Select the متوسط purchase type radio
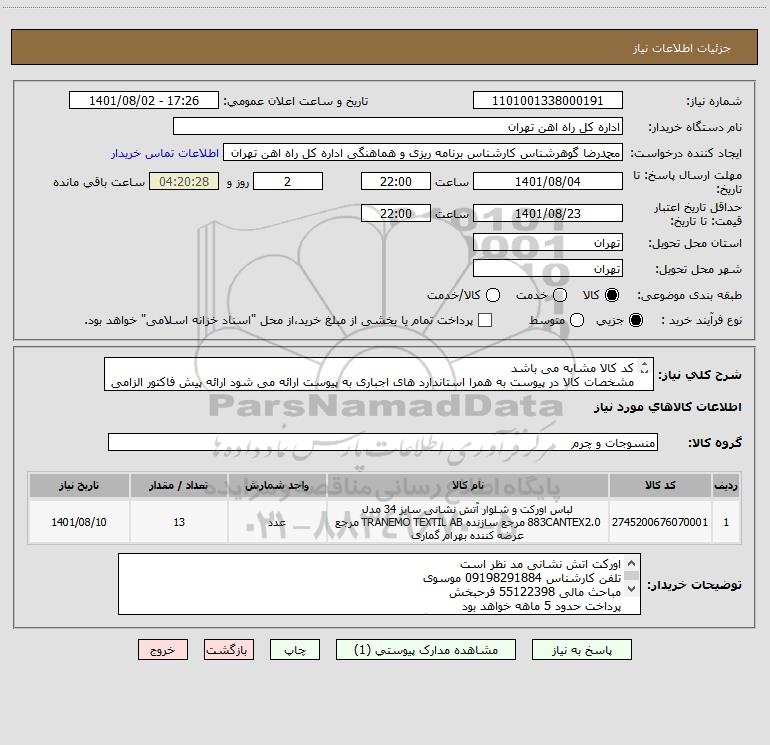 tap(577, 320)
